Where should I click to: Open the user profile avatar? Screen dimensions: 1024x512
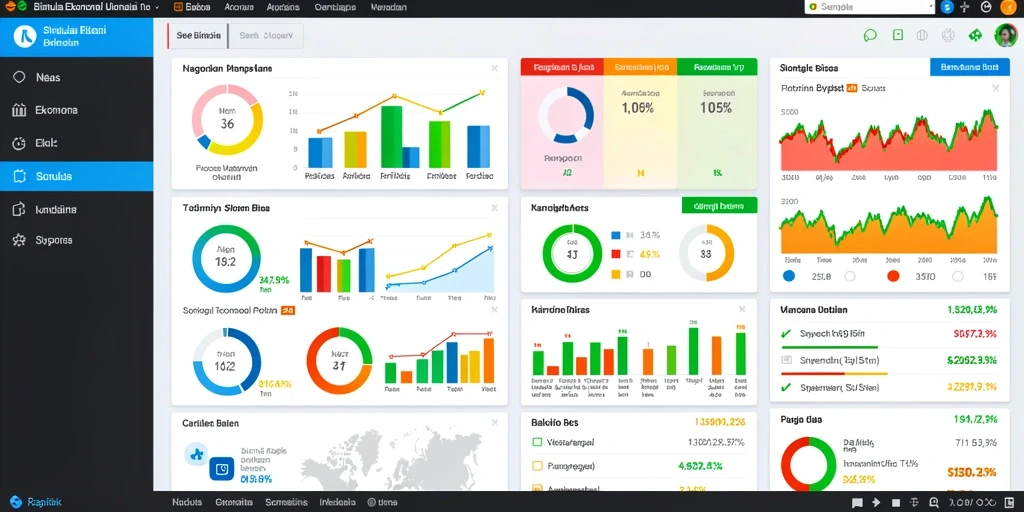1004,35
